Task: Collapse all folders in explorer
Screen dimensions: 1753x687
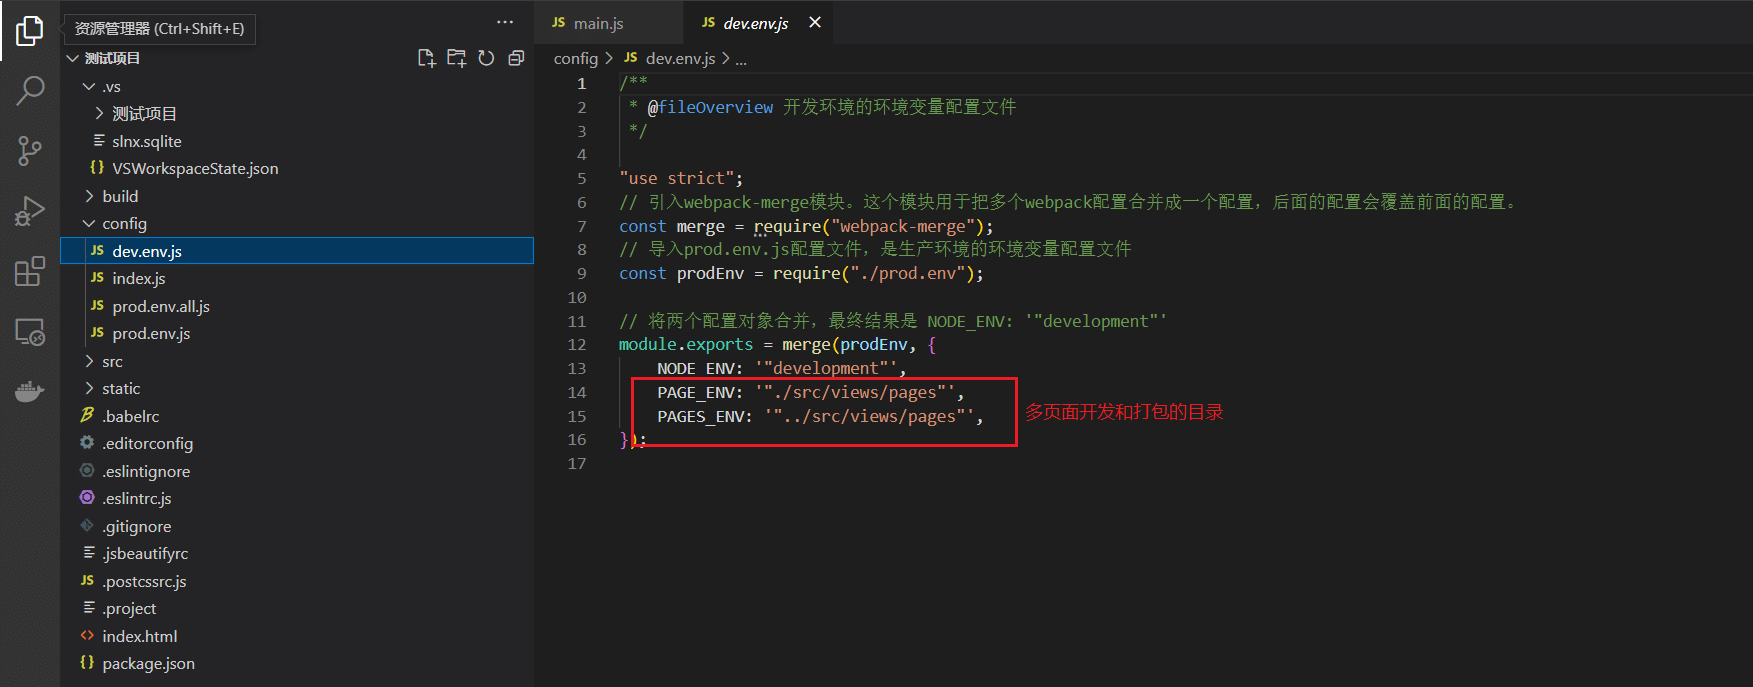Action: 516,59
